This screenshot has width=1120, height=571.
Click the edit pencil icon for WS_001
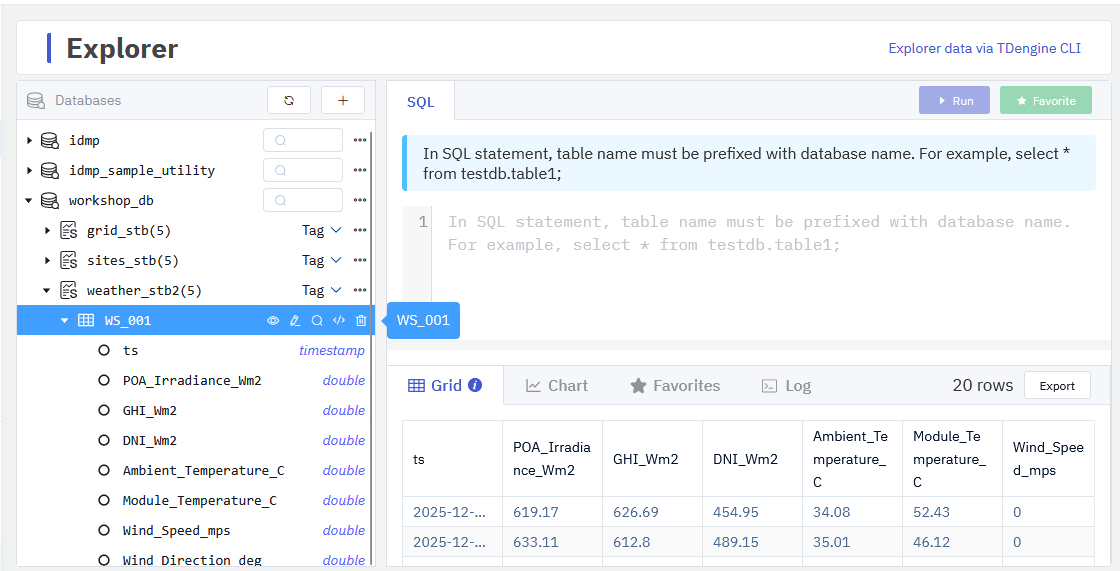(x=295, y=321)
